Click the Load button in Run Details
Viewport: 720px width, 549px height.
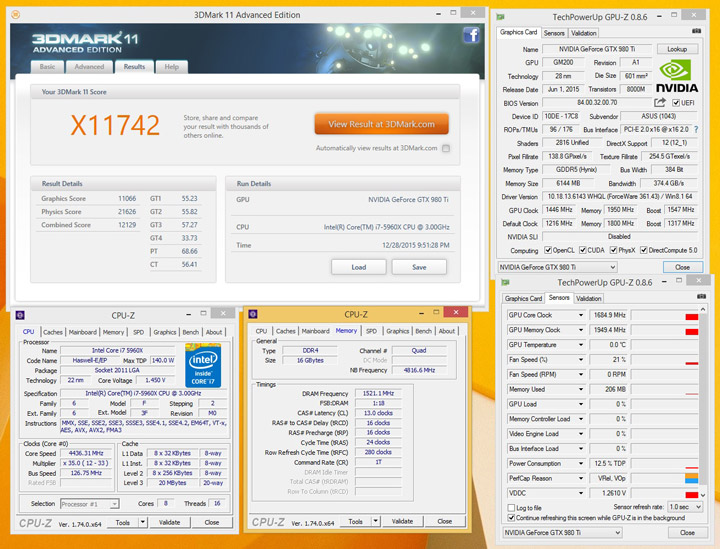[x=359, y=267]
